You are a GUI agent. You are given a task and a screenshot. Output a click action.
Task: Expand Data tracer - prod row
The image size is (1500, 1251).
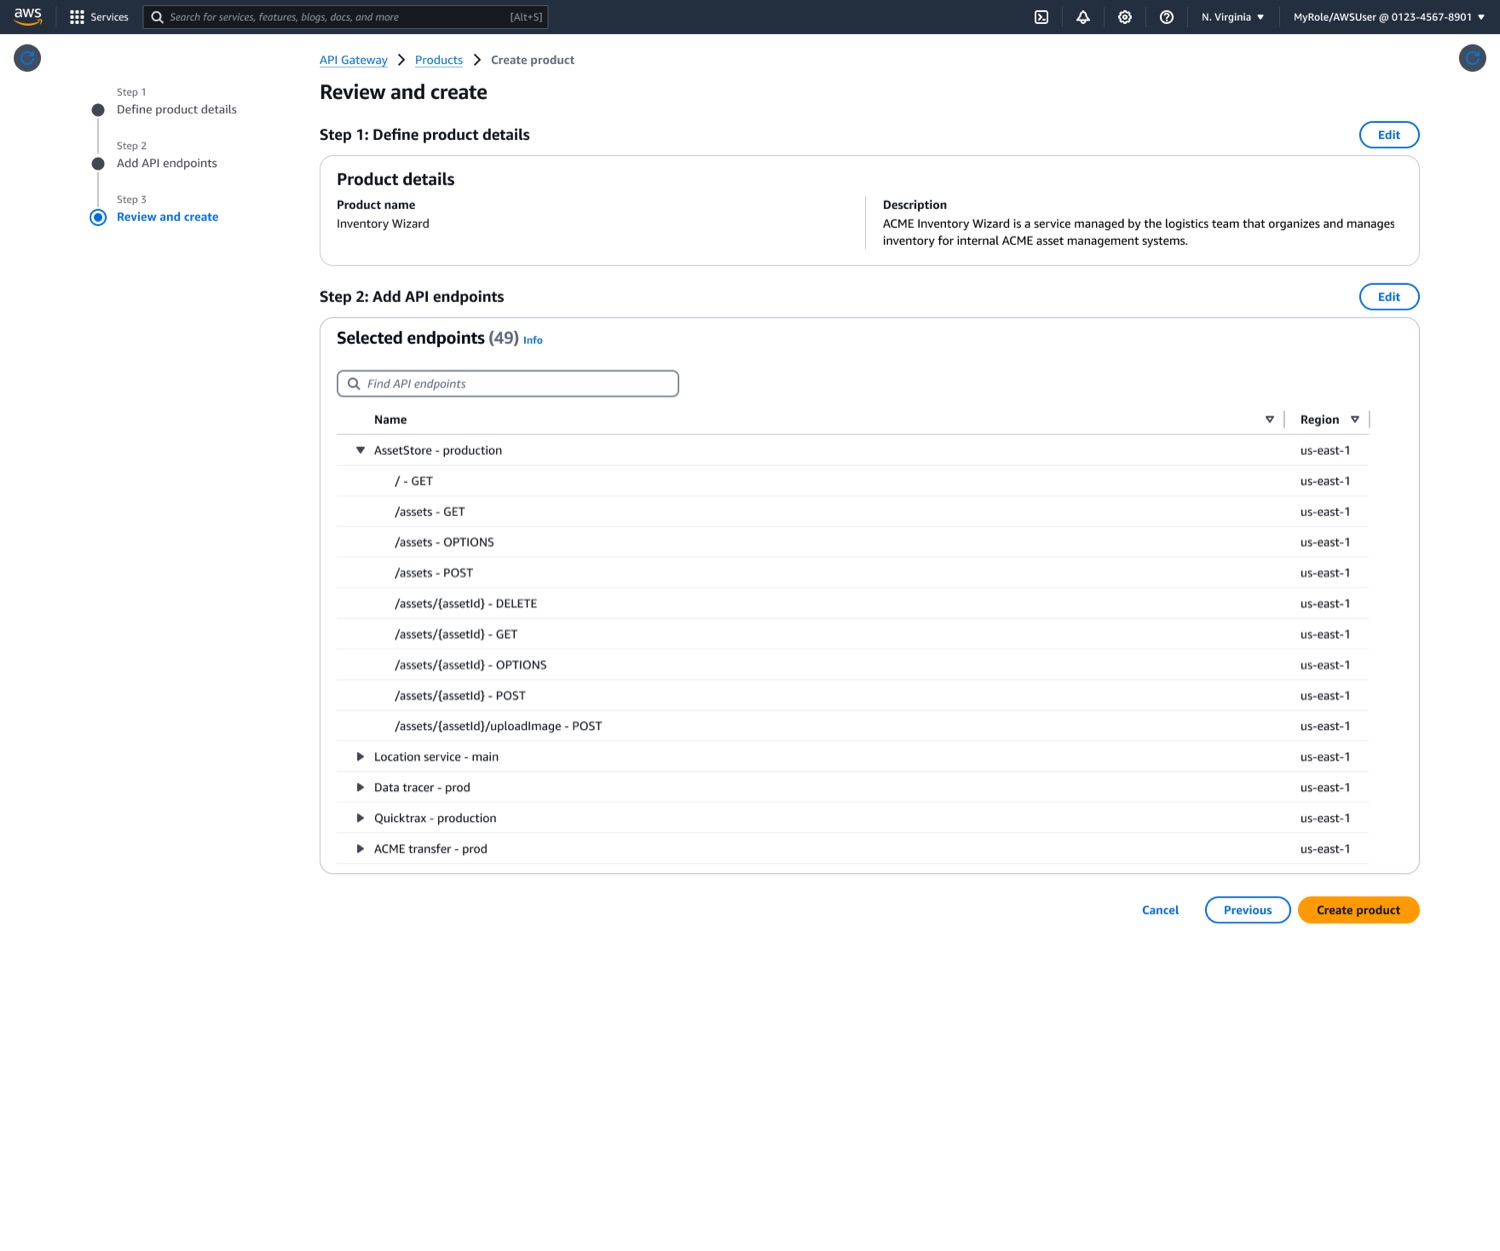[360, 788]
